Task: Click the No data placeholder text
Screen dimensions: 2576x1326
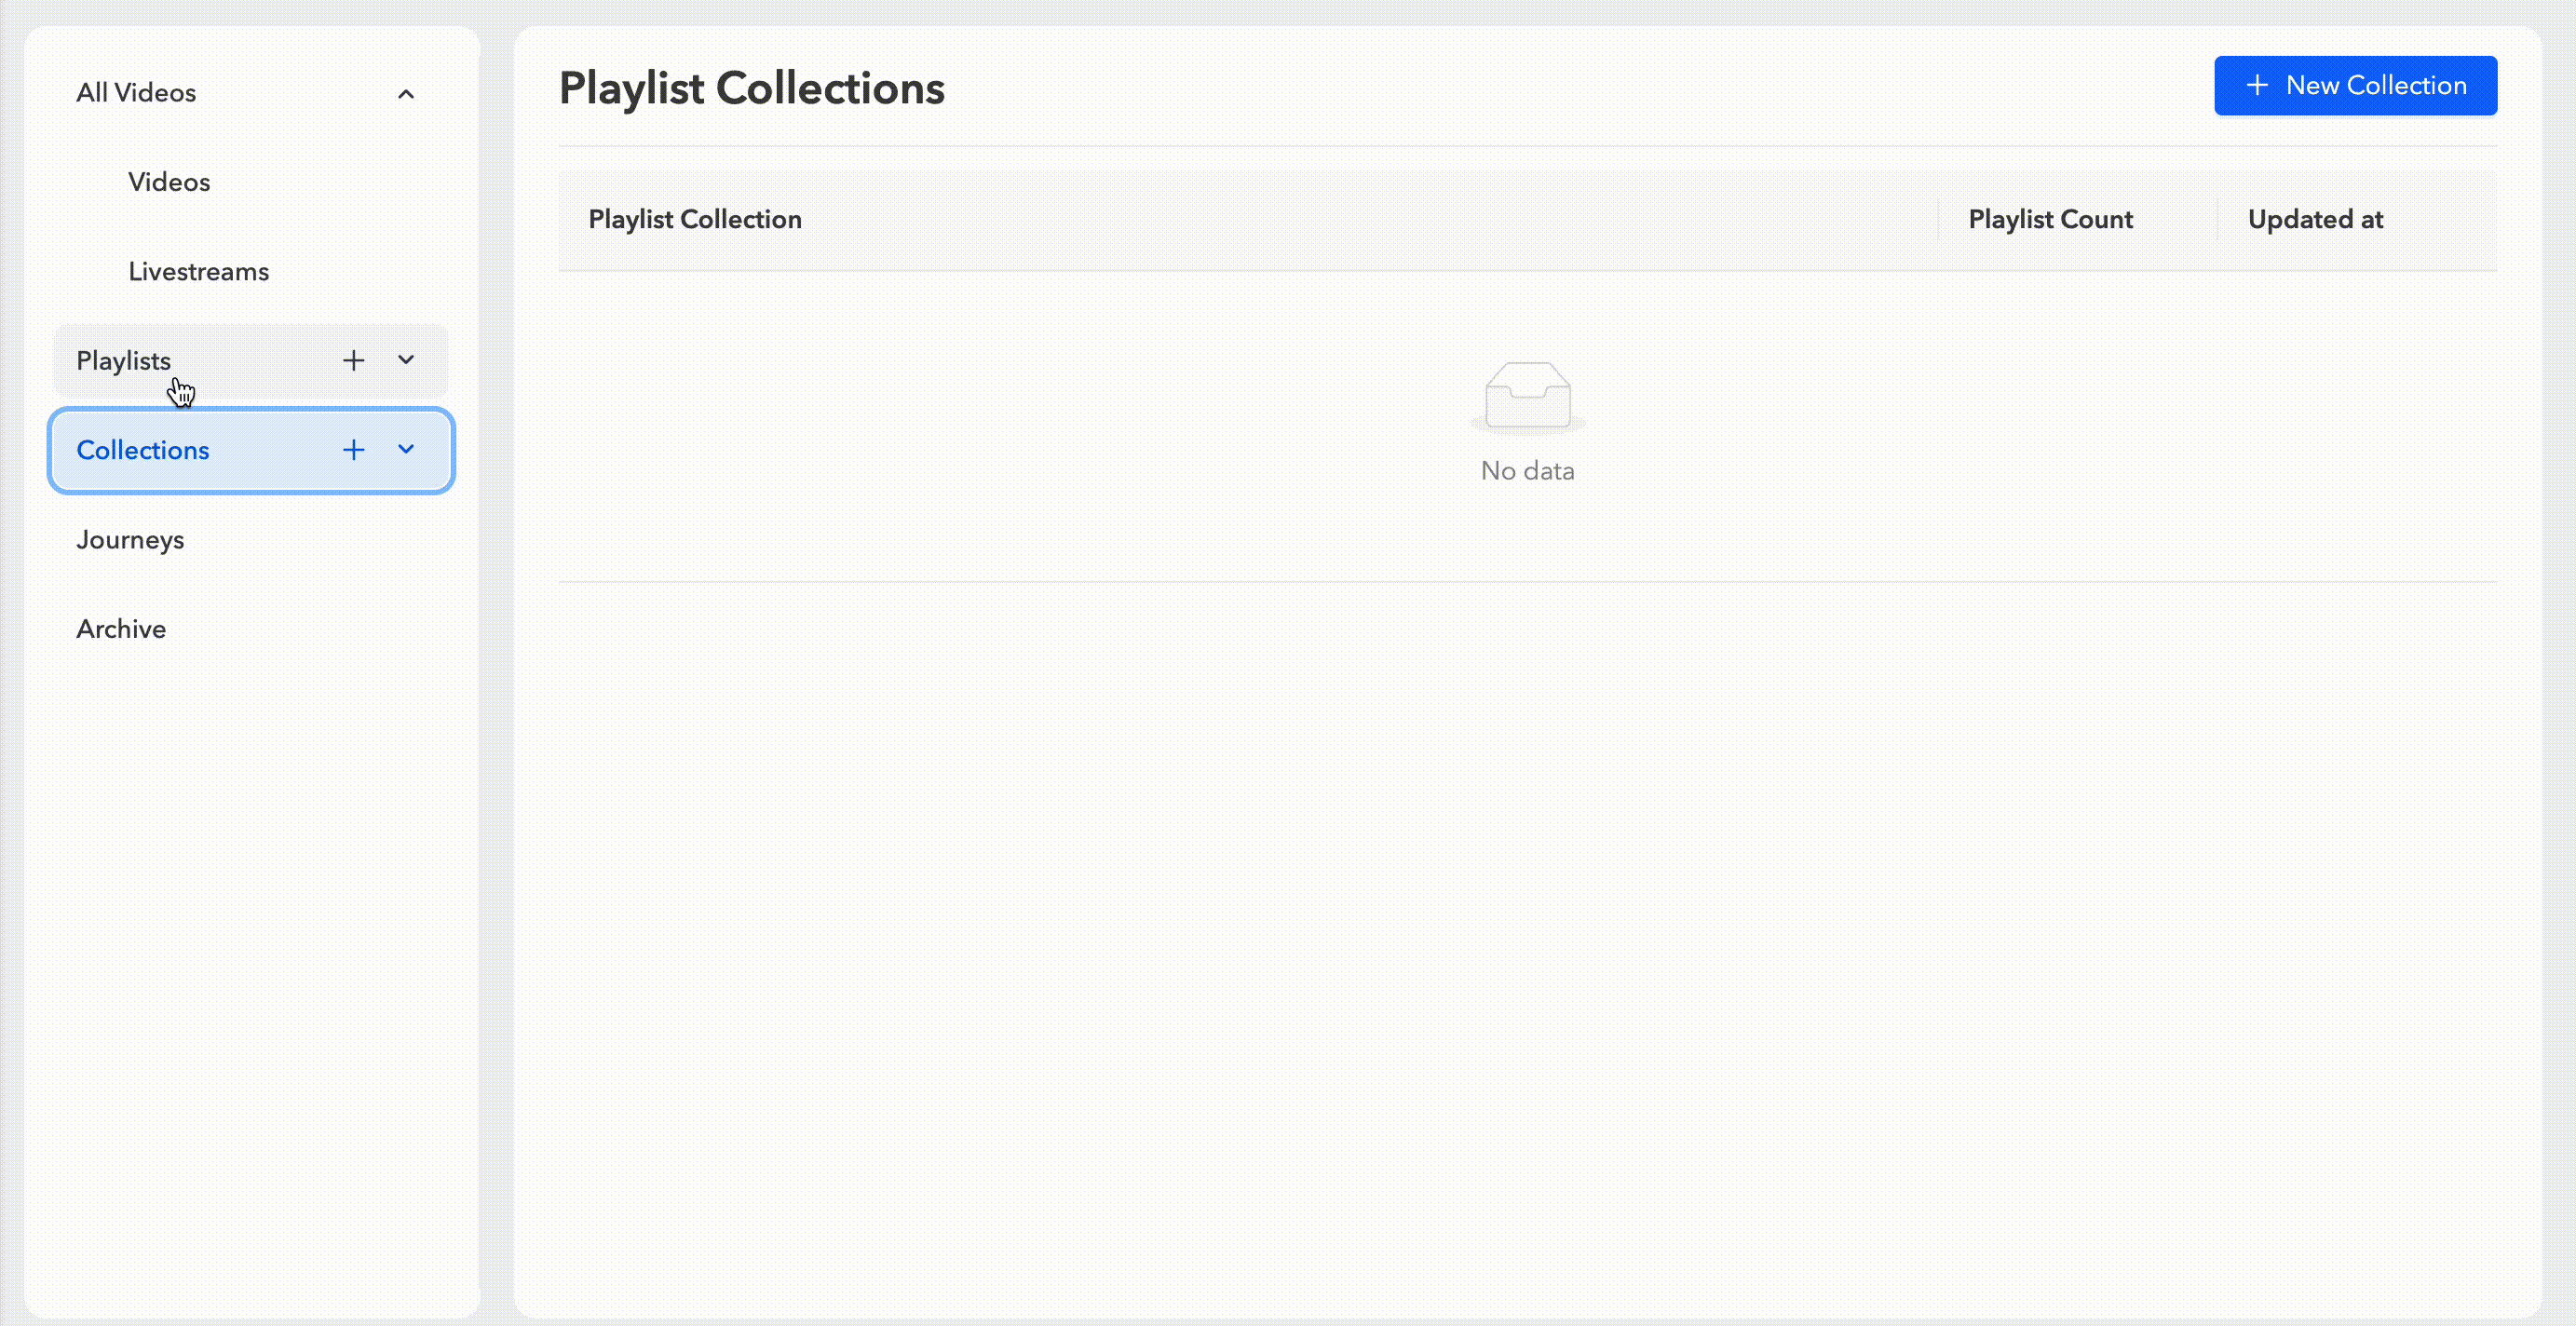Action: [x=1527, y=471]
